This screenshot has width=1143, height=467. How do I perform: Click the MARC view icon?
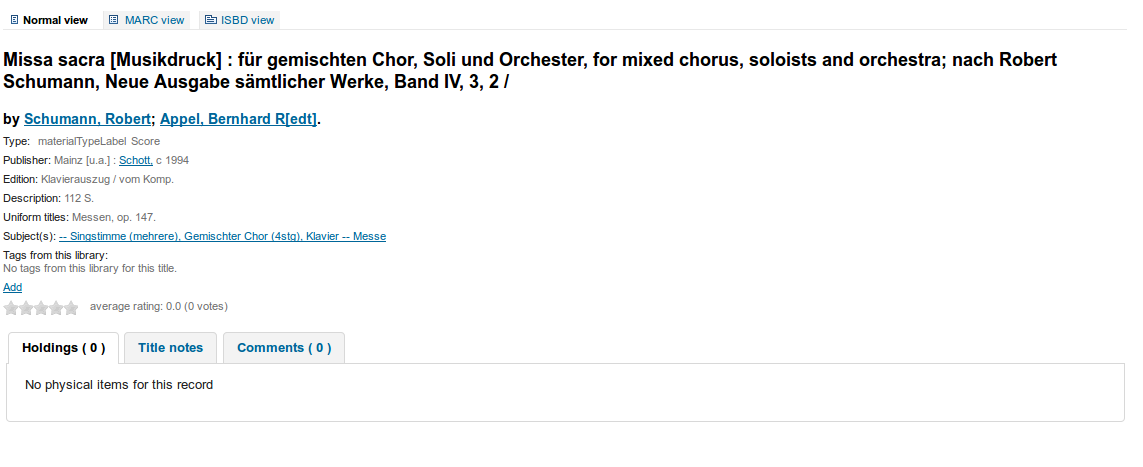[x=114, y=20]
